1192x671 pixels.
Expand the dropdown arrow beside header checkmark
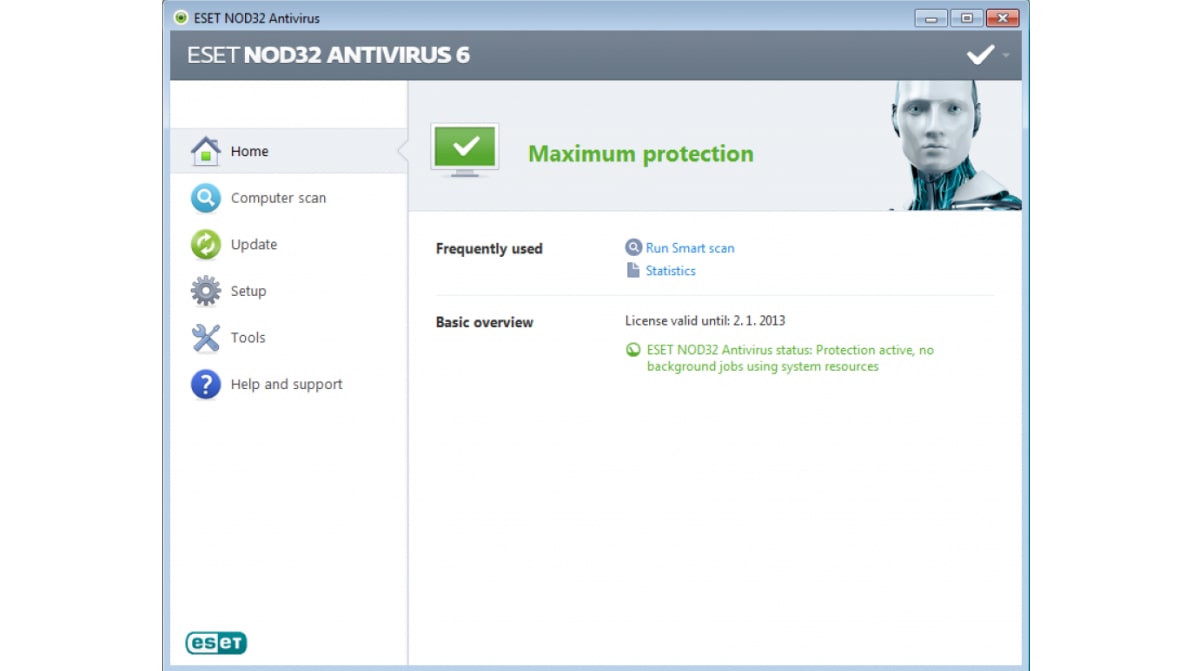click(x=1006, y=55)
